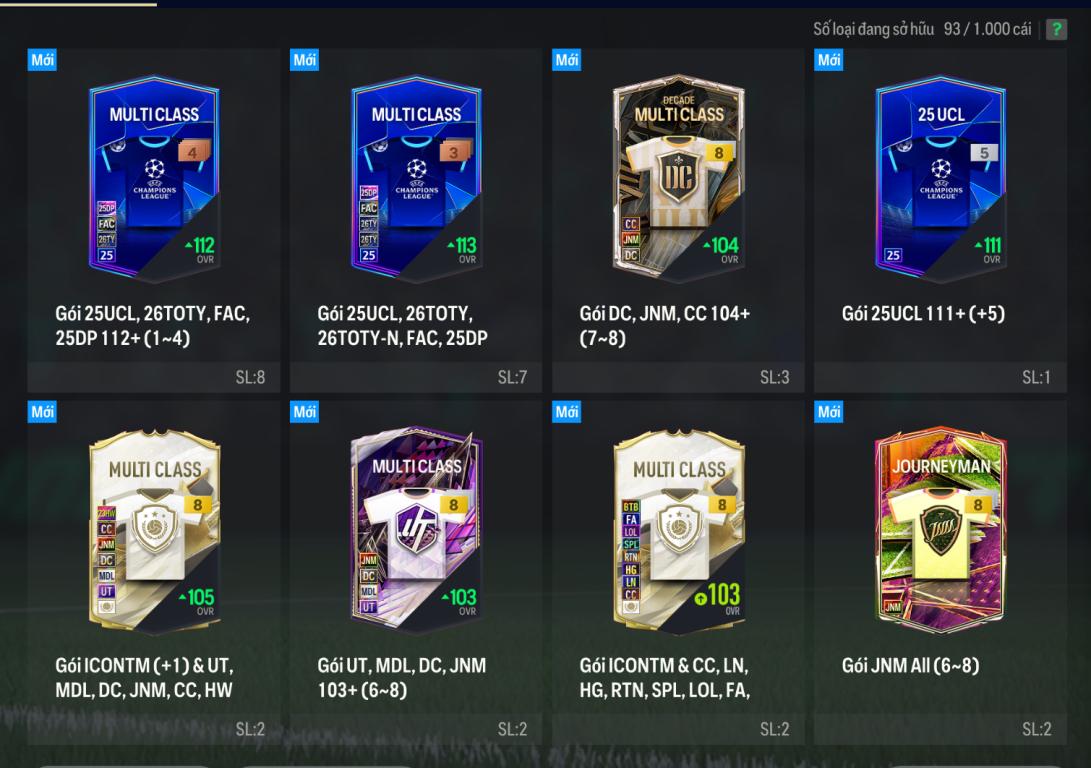This screenshot has height=768, width=1091.
Task: Click the Gói JNM All (6~8) title
Action: tap(910, 666)
